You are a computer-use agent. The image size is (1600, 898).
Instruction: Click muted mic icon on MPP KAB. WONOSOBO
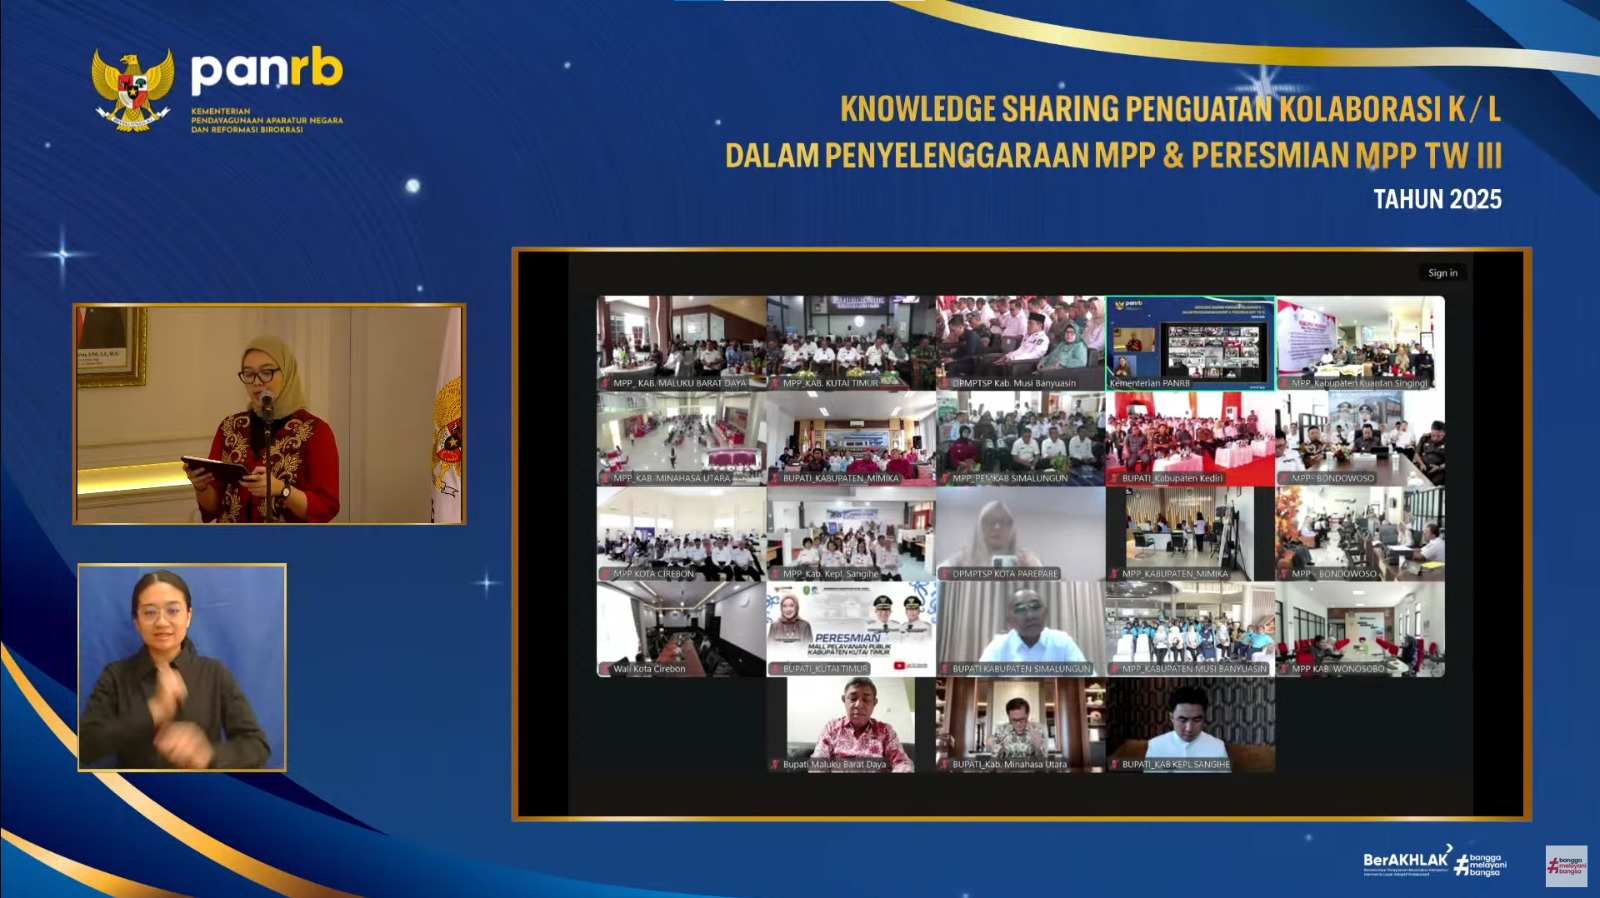(x=1284, y=669)
